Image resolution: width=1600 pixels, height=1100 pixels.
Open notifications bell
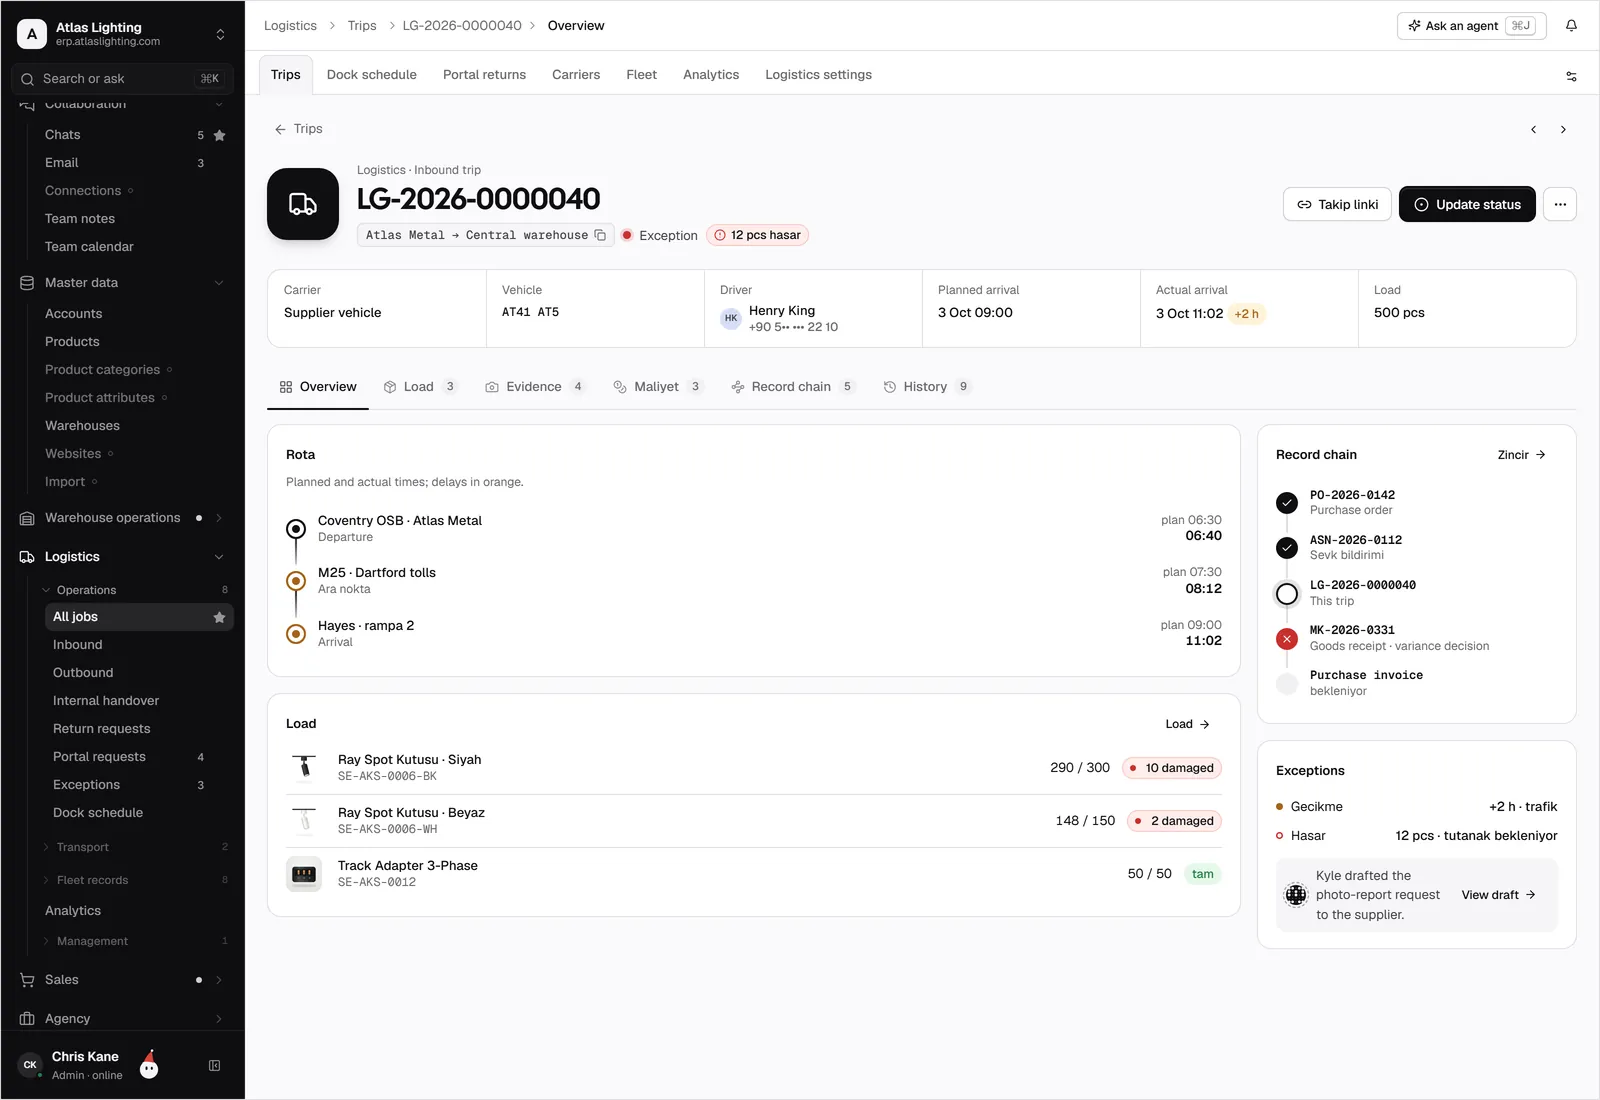pyautogui.click(x=1571, y=26)
